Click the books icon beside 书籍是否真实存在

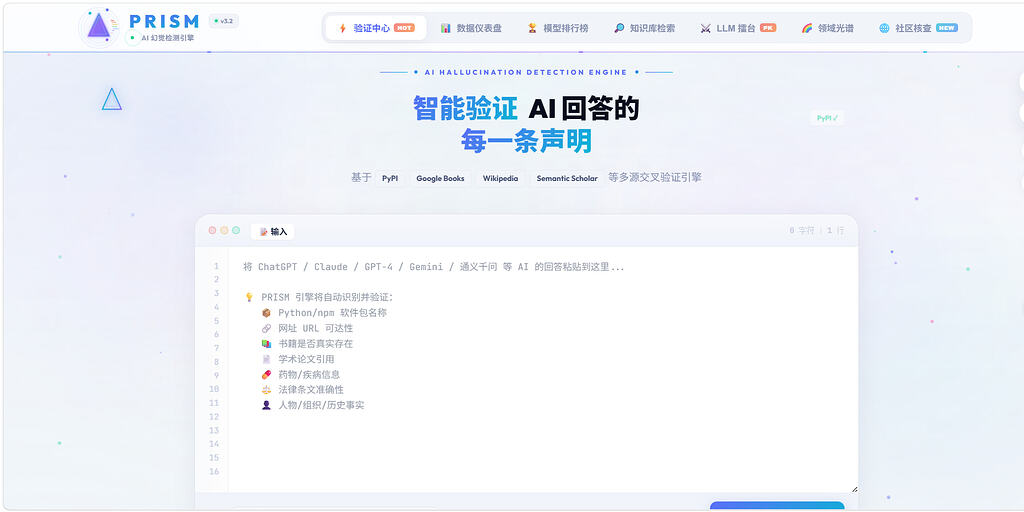(266, 344)
